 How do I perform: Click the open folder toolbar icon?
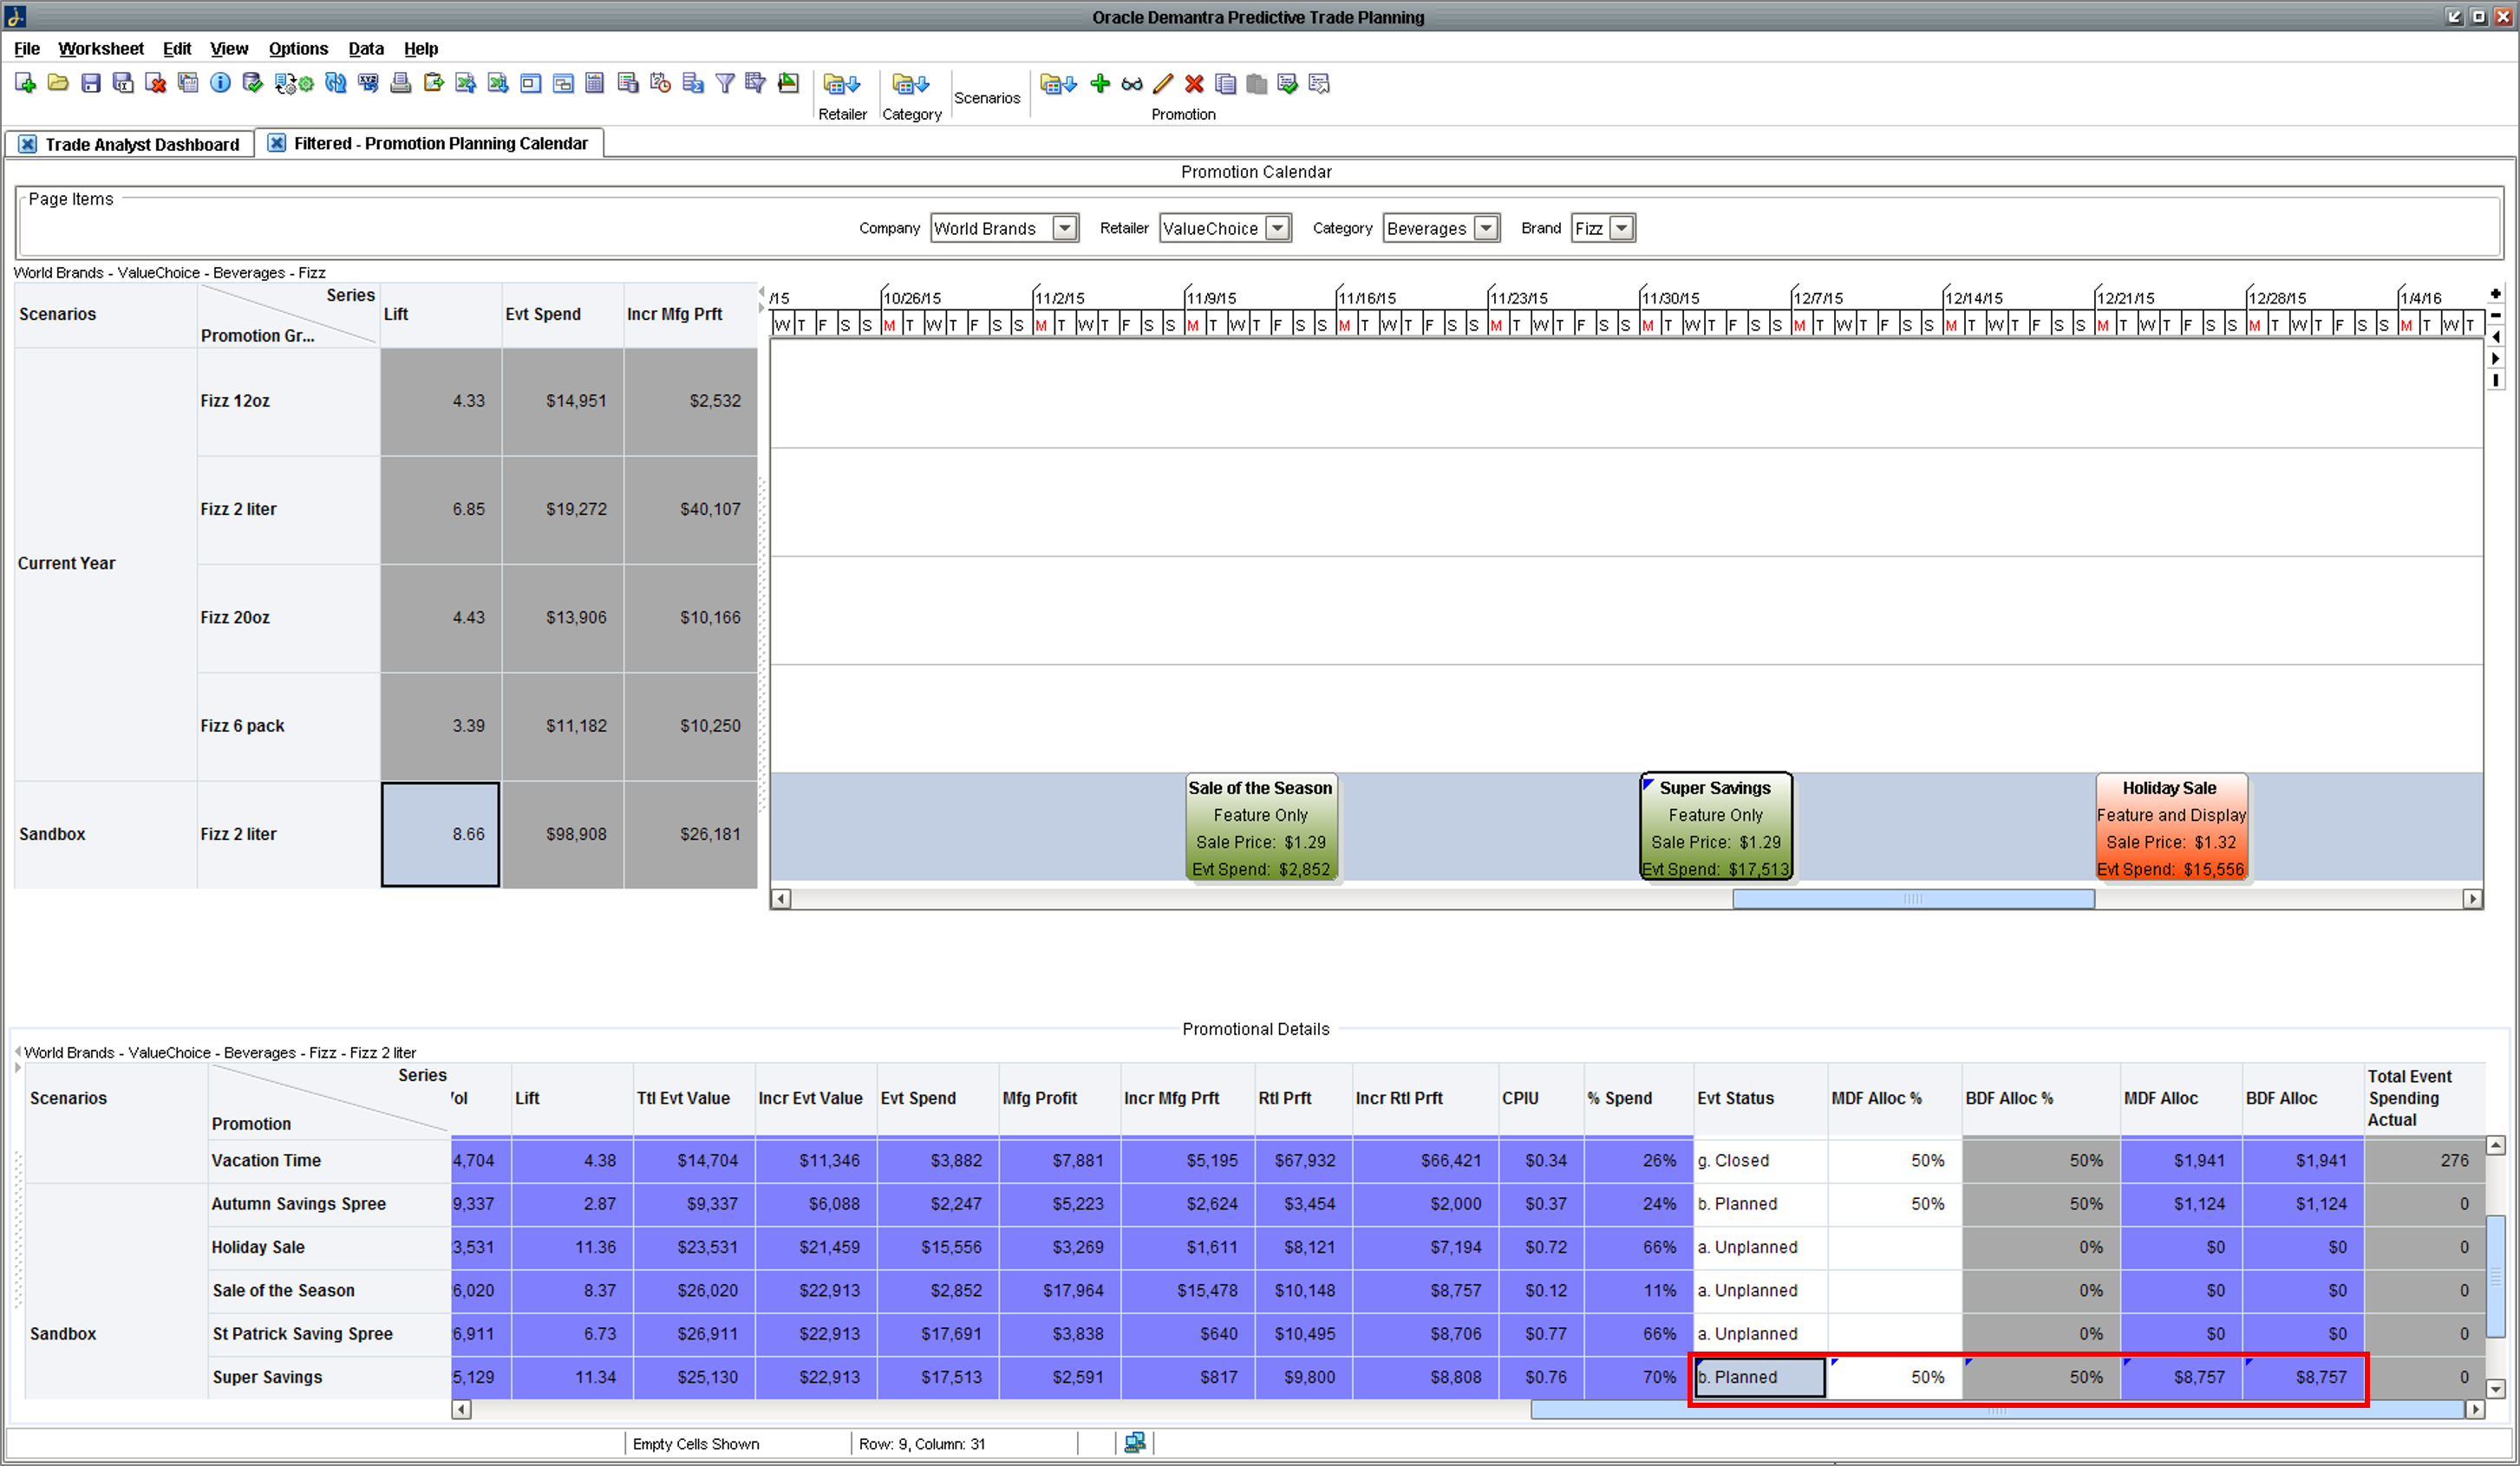(x=58, y=84)
